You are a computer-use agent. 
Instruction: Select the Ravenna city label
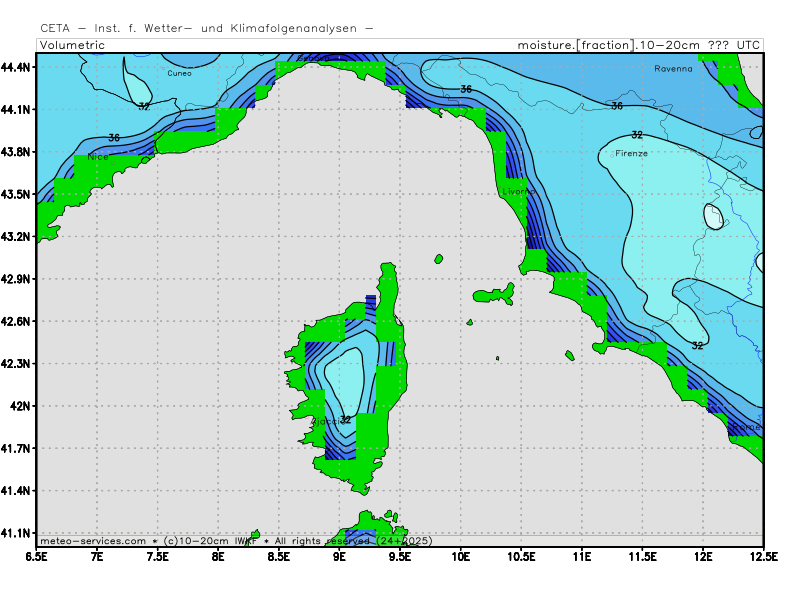[673, 69]
